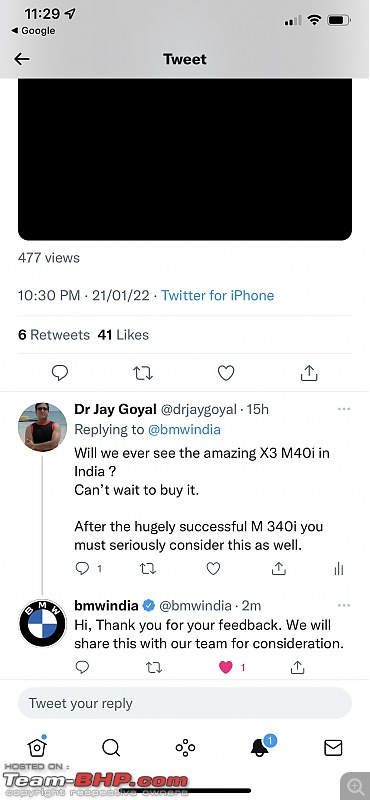Share the main tweet
Viewport: 370px width, 800px height.
click(309, 373)
